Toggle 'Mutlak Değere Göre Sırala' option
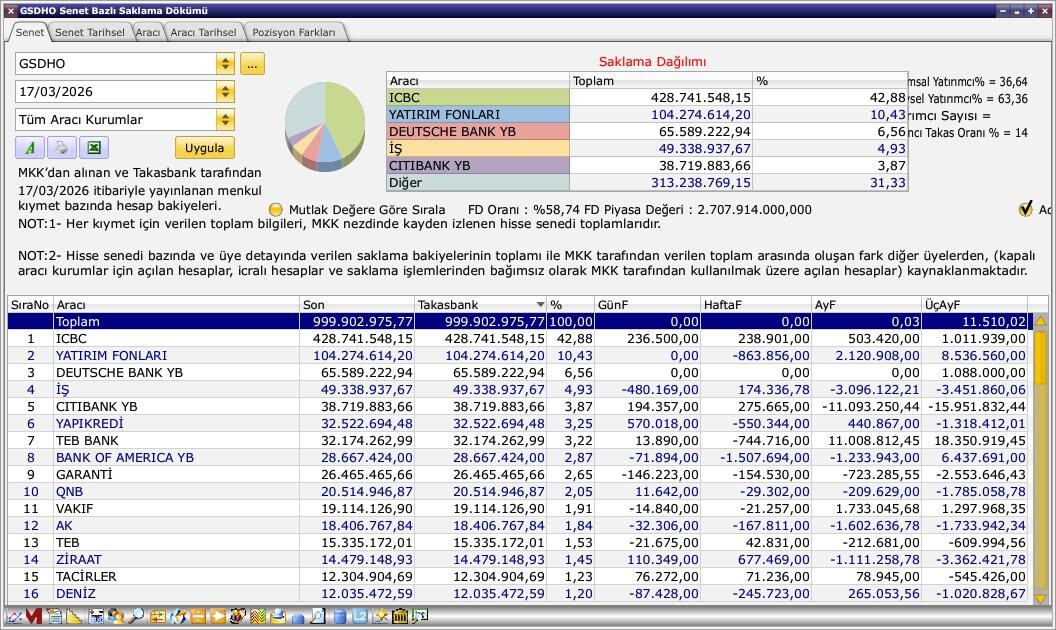 click(x=277, y=210)
